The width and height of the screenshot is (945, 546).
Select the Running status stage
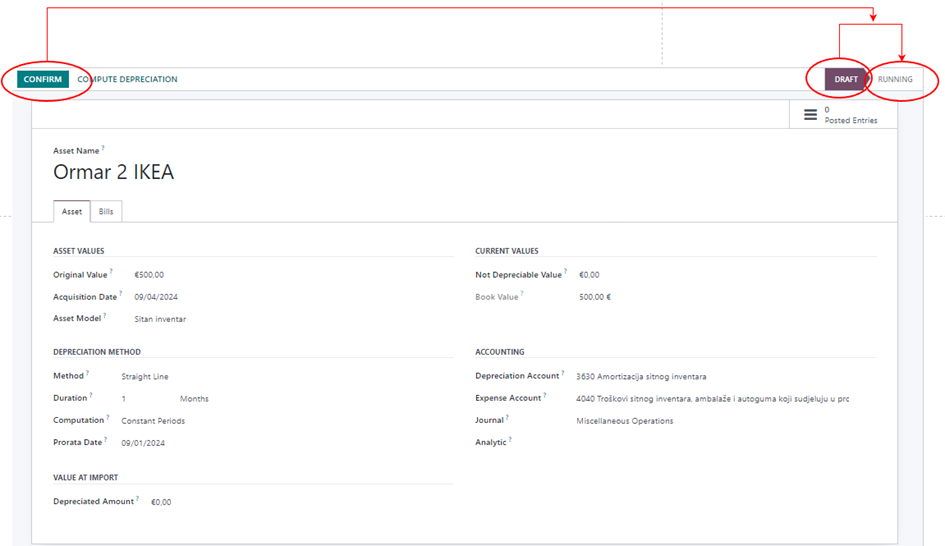coord(895,79)
